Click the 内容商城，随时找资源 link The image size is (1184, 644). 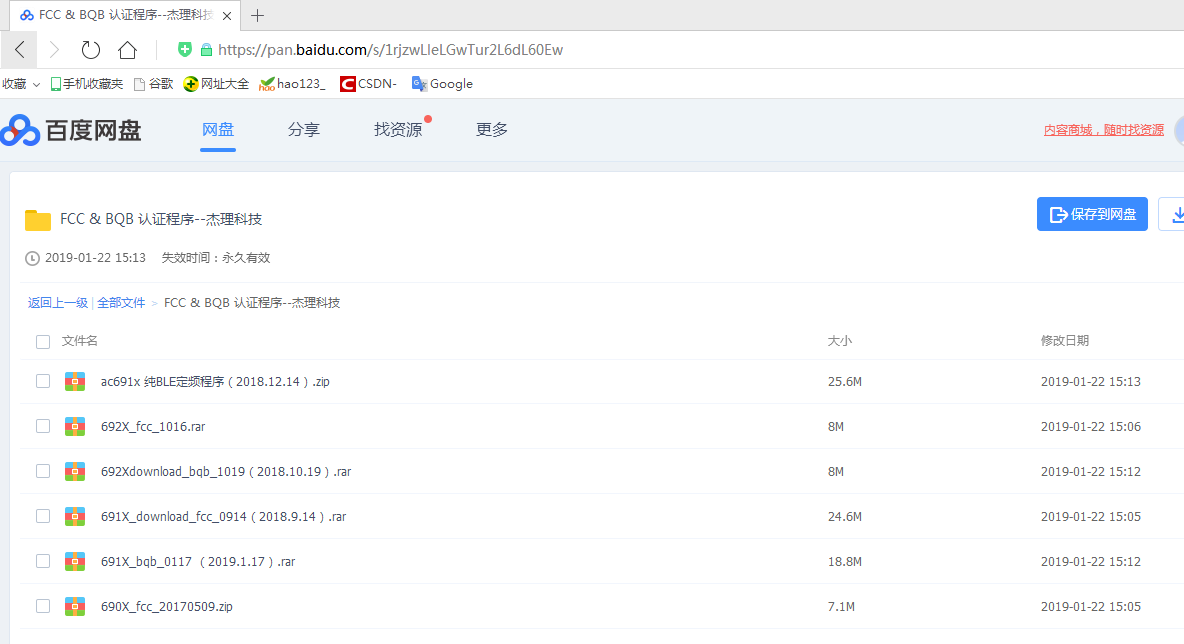point(1104,130)
